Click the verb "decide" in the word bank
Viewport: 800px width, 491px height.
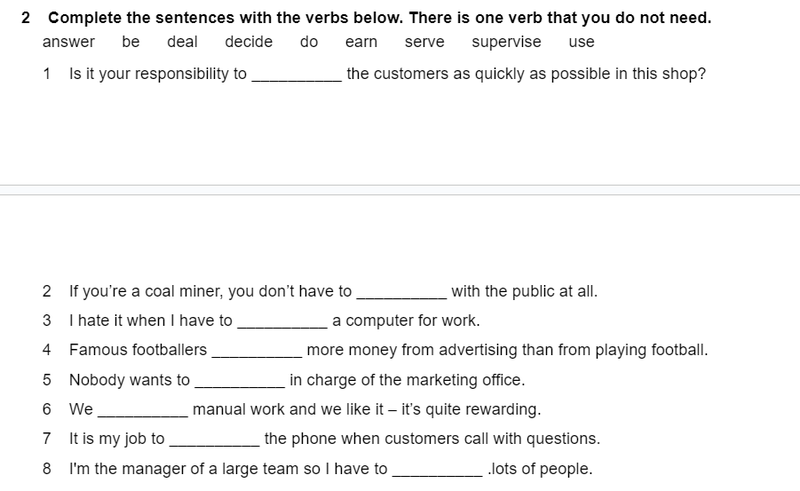249,42
